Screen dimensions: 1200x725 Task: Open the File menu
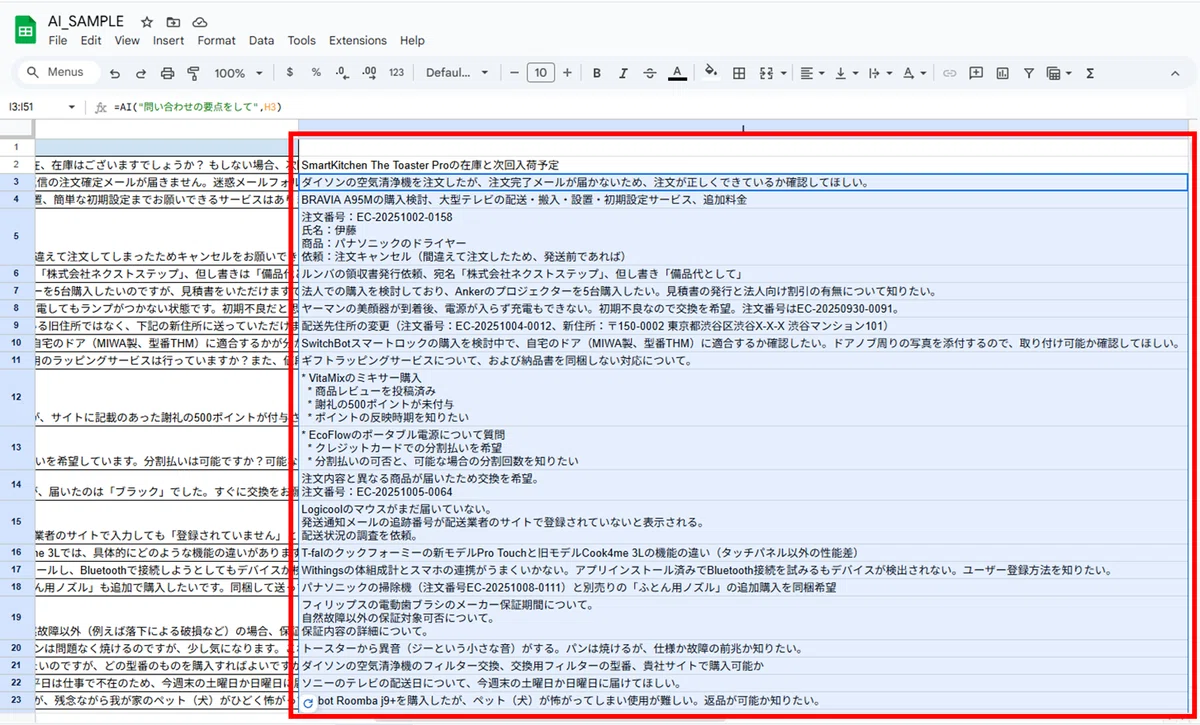[x=58, y=41]
